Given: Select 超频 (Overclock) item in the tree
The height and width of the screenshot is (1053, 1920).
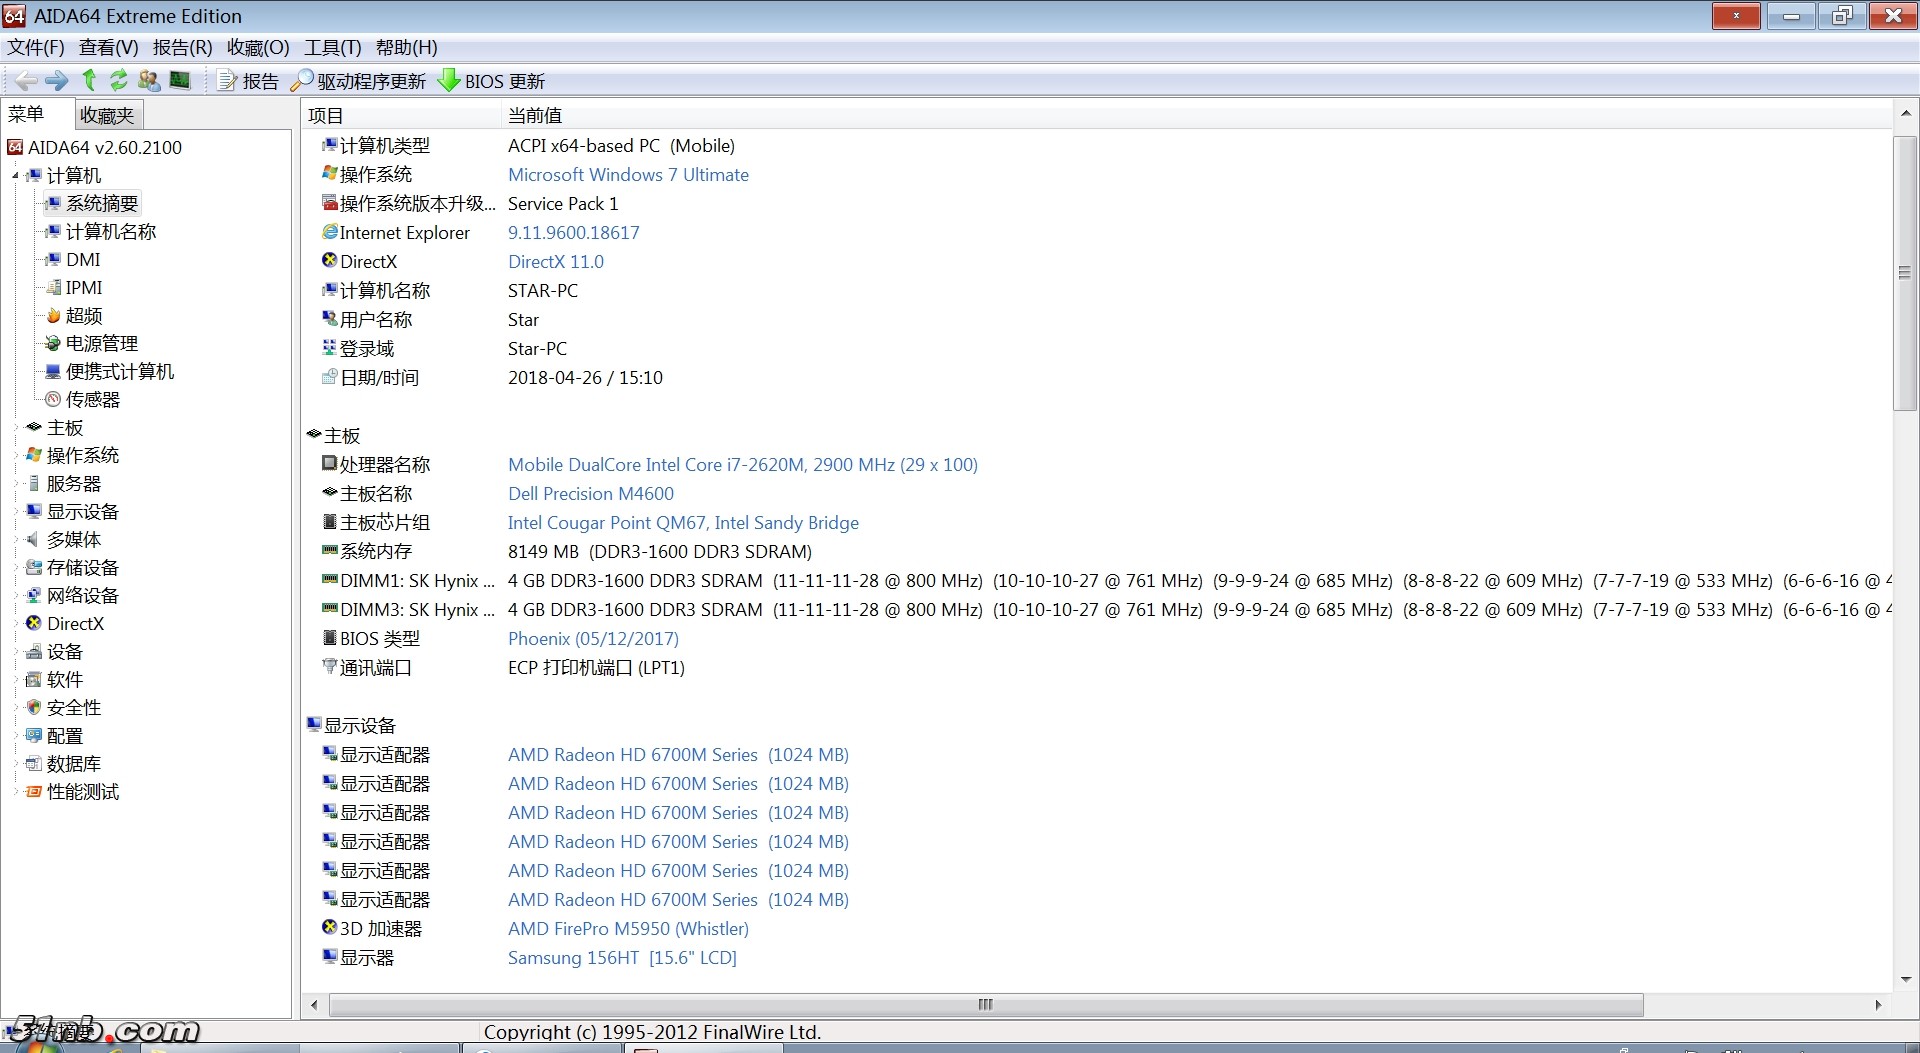Looking at the screenshot, I should 84,315.
